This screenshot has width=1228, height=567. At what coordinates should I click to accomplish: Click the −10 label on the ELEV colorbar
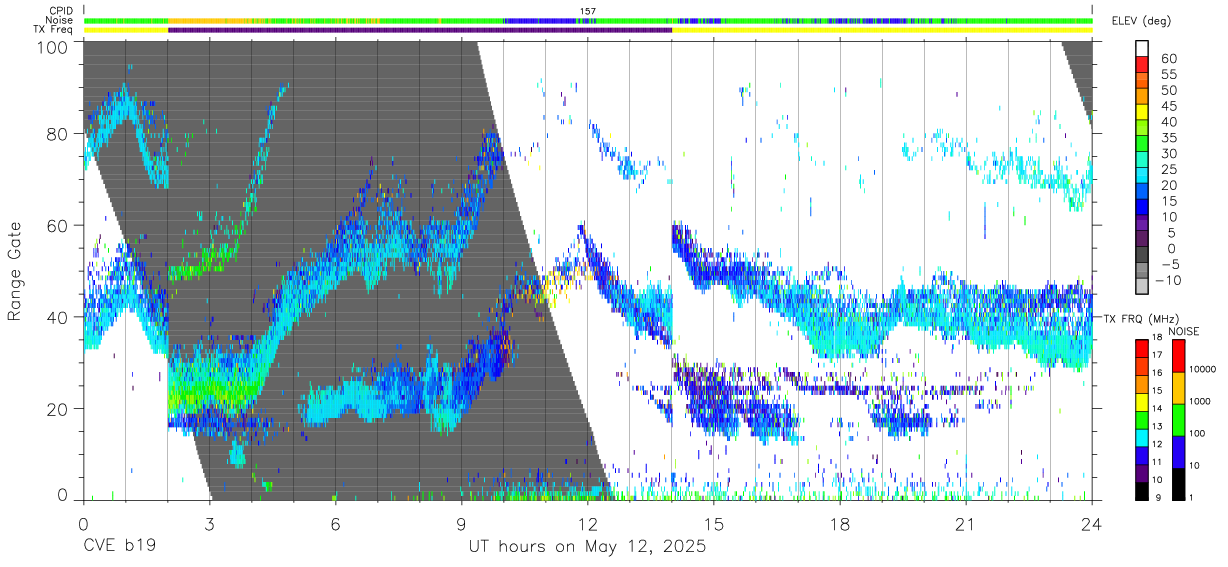coord(1169,281)
